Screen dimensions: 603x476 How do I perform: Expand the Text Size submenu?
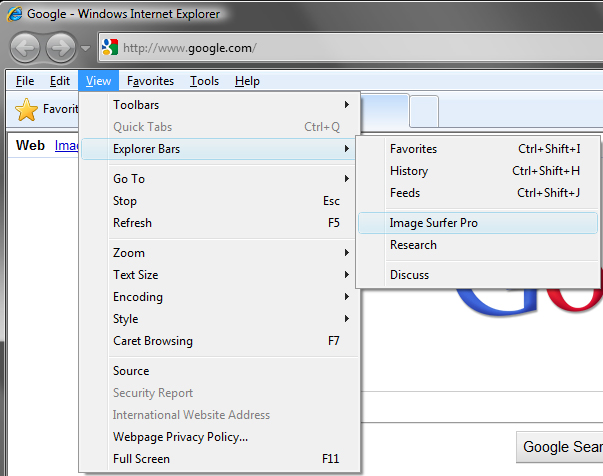coord(220,275)
